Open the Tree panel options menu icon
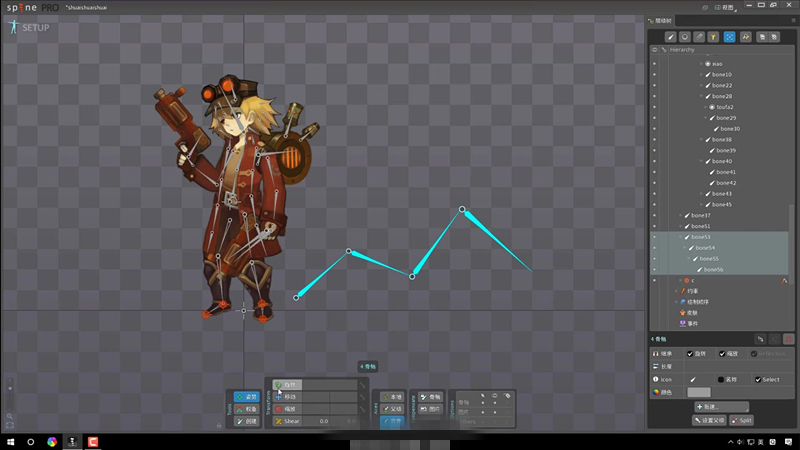The height and width of the screenshot is (450, 800). 793,20
